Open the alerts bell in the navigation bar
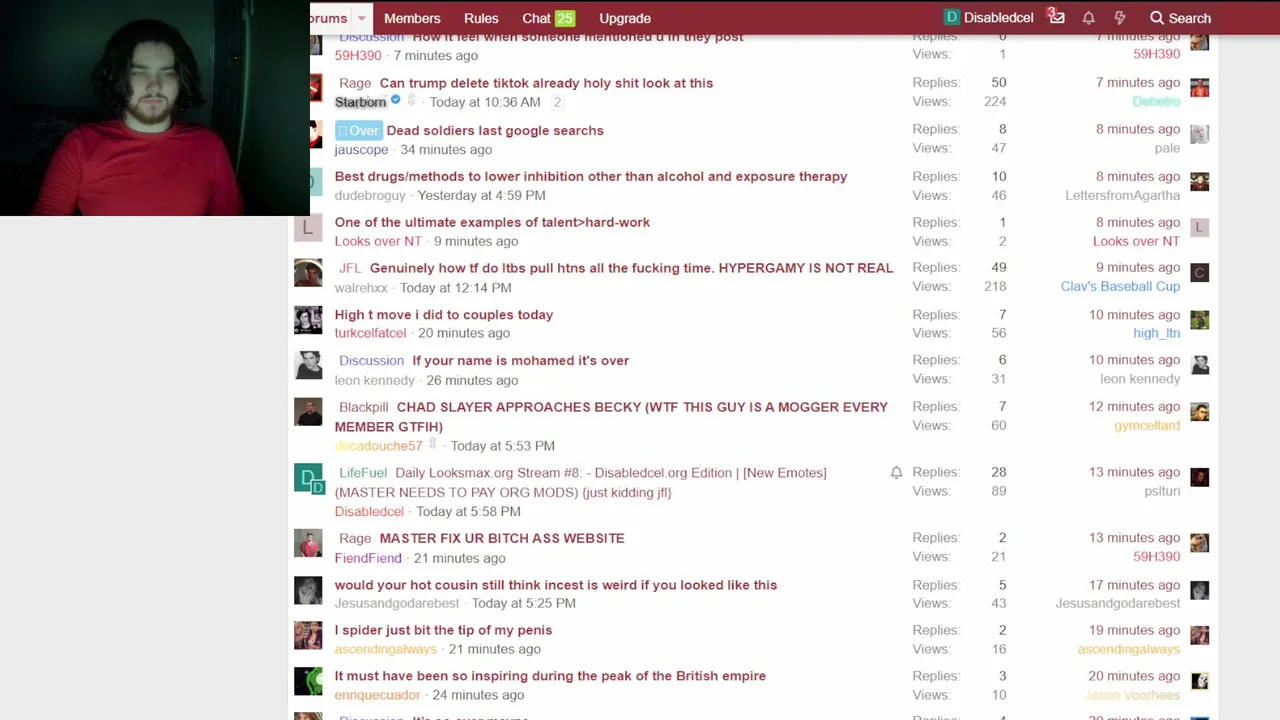 pos(1088,18)
